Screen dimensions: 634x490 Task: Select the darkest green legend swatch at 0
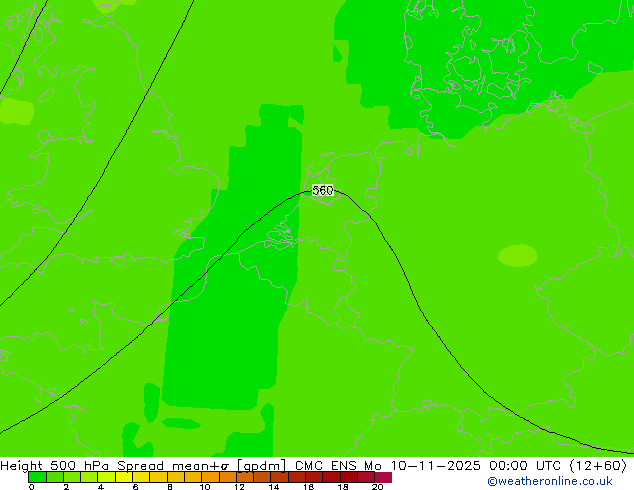click(x=37, y=477)
